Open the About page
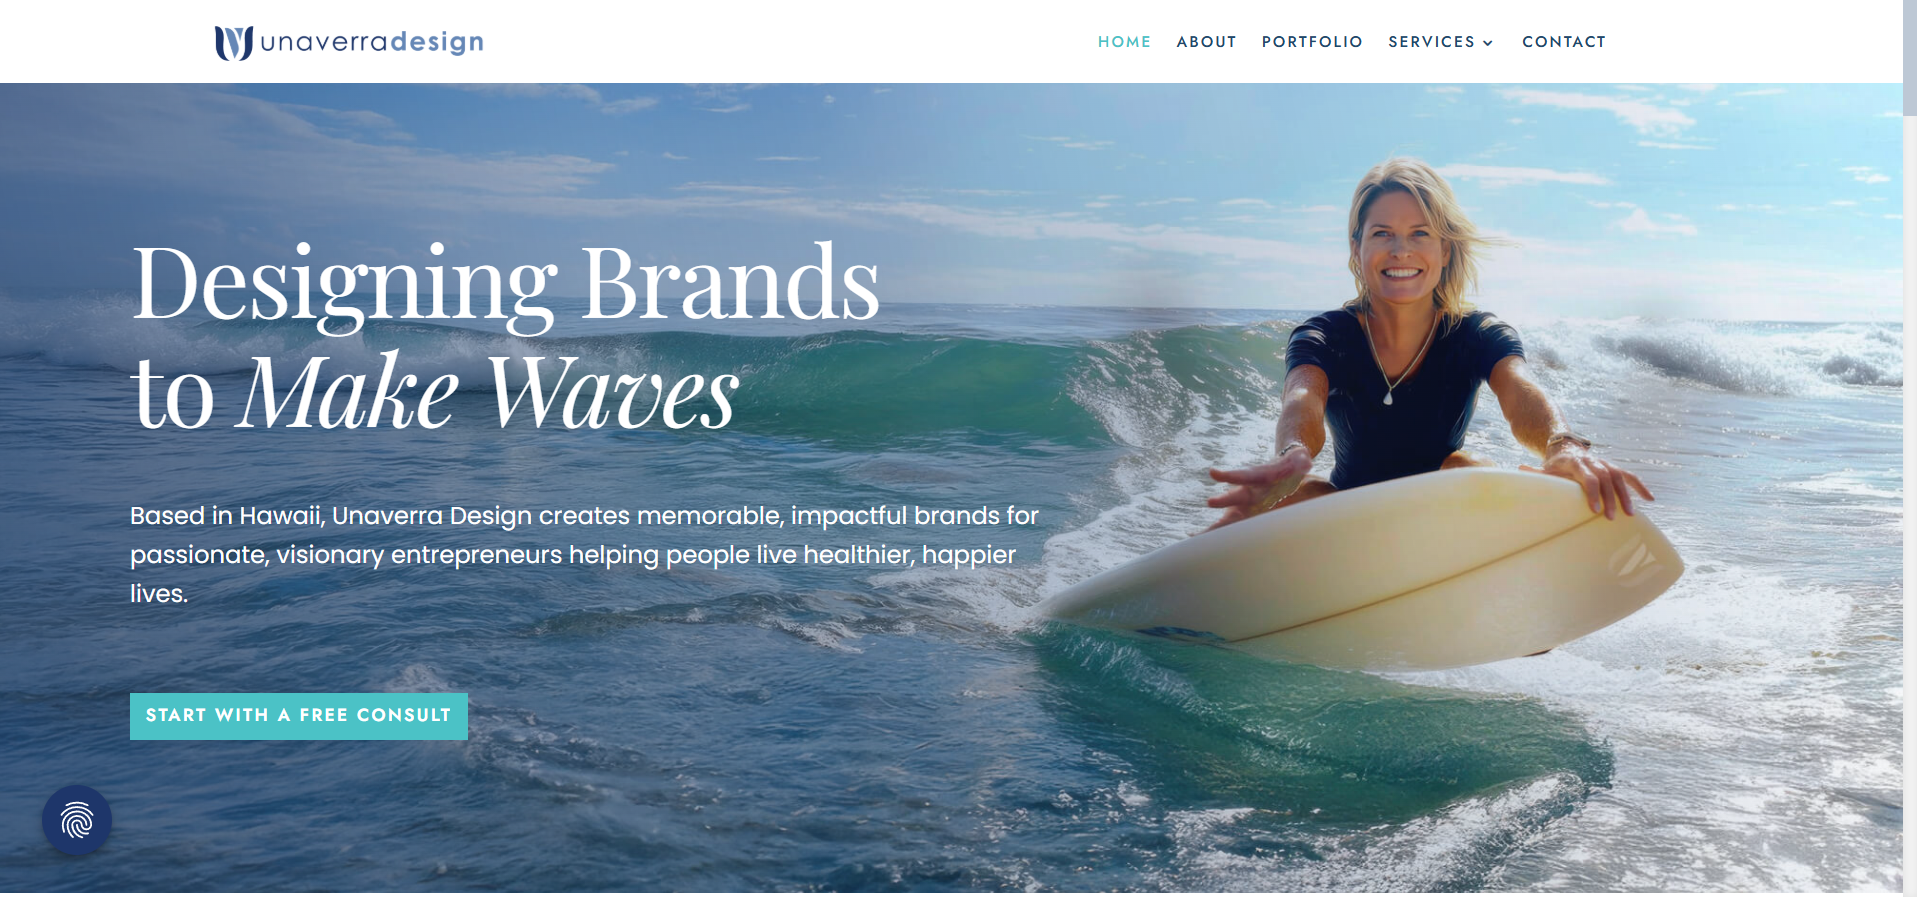Image resolution: width=1917 pixels, height=897 pixels. [x=1206, y=42]
